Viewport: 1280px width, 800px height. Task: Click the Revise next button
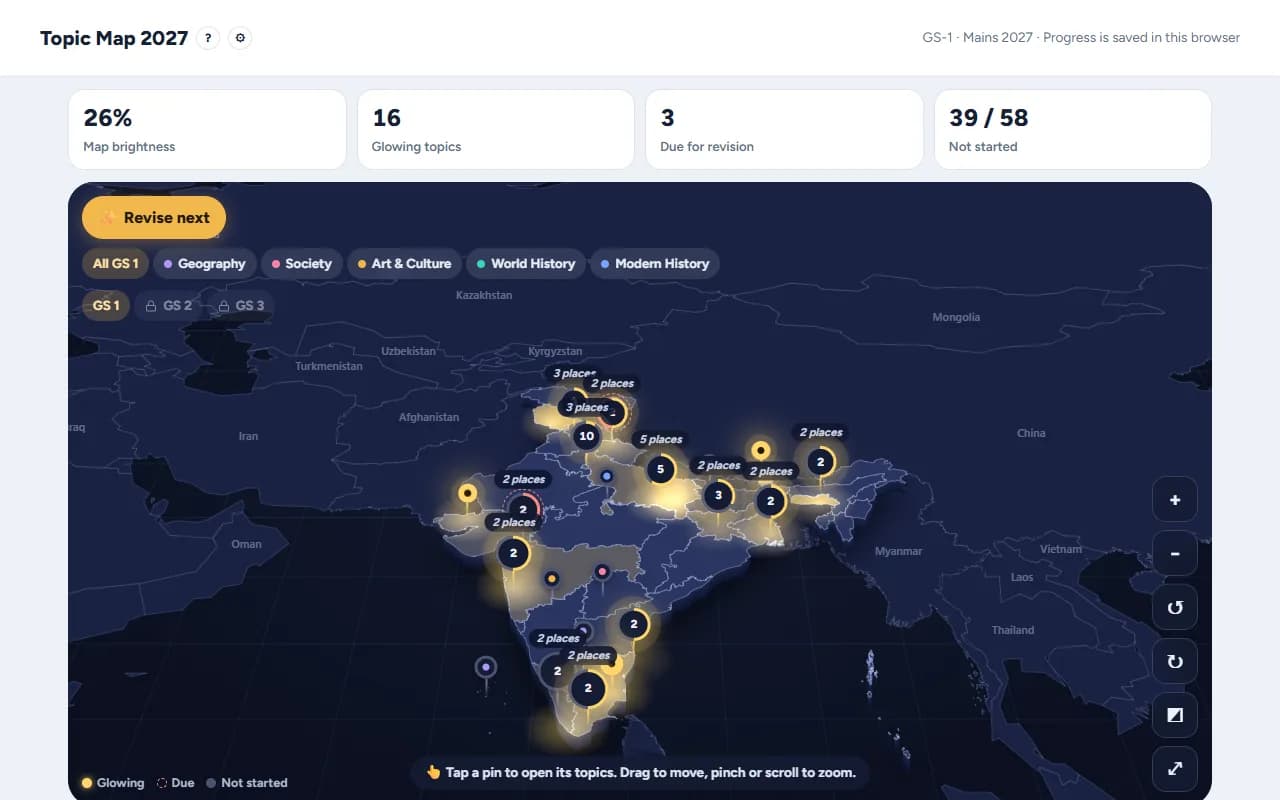[154, 217]
